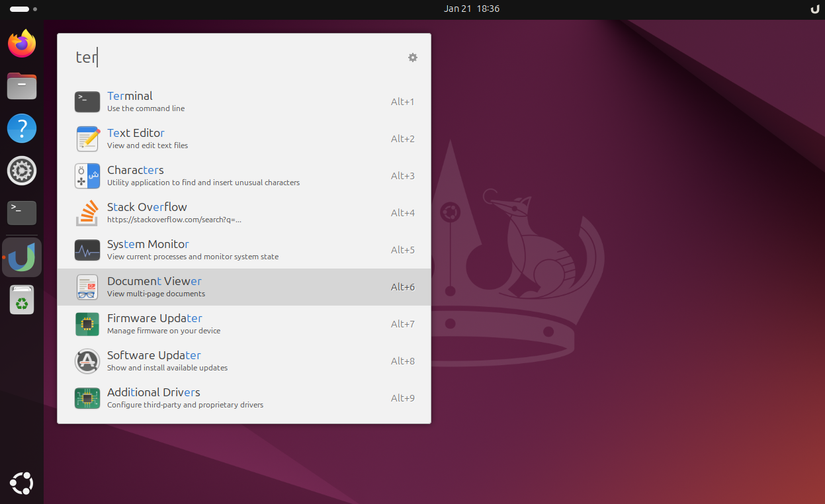Click the Alt+1 shortcut label
This screenshot has width=825, height=504.
coord(403,102)
